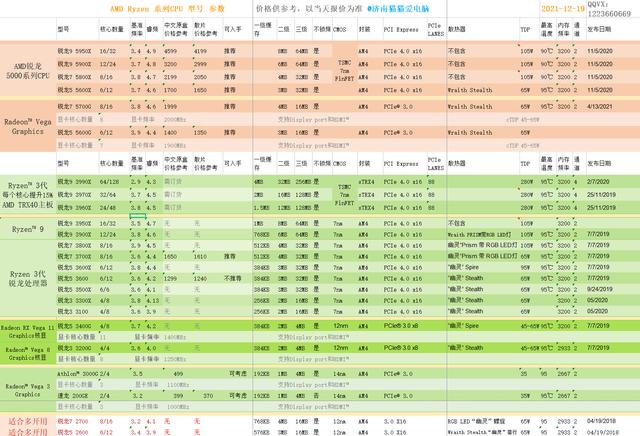Click the model cell '锐龙5 3500X'

[x=74, y=290]
